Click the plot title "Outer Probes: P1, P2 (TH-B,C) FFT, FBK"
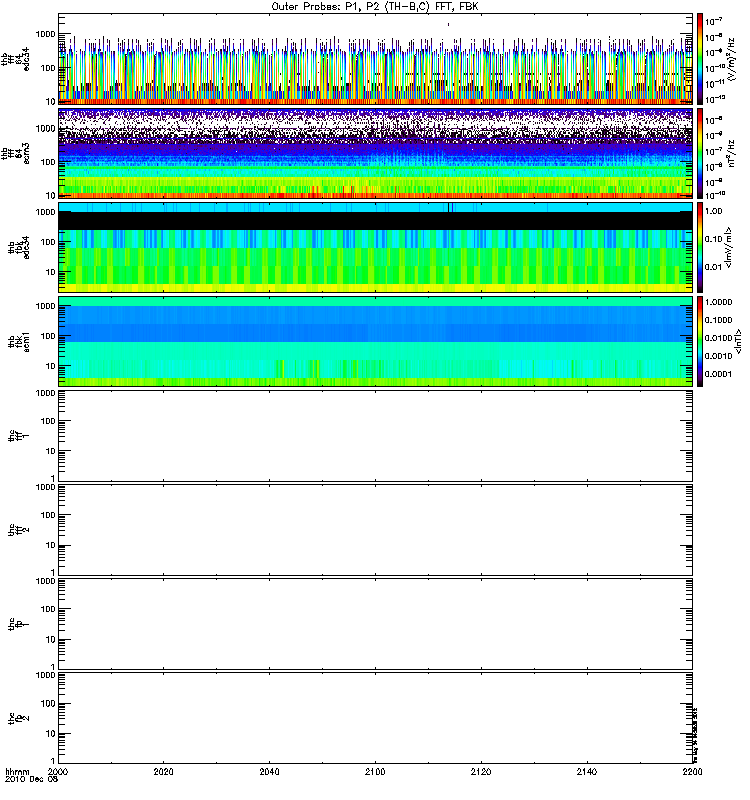This screenshot has width=750, height=800. [375, 7]
